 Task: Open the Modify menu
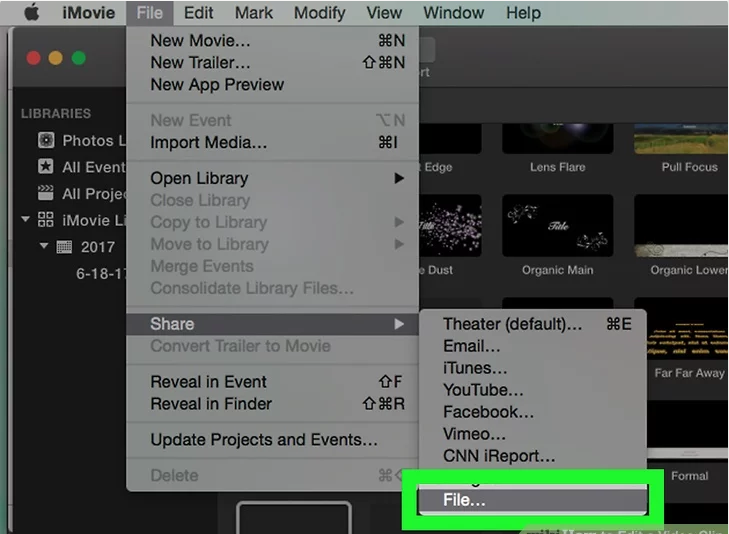pyautogui.click(x=319, y=13)
